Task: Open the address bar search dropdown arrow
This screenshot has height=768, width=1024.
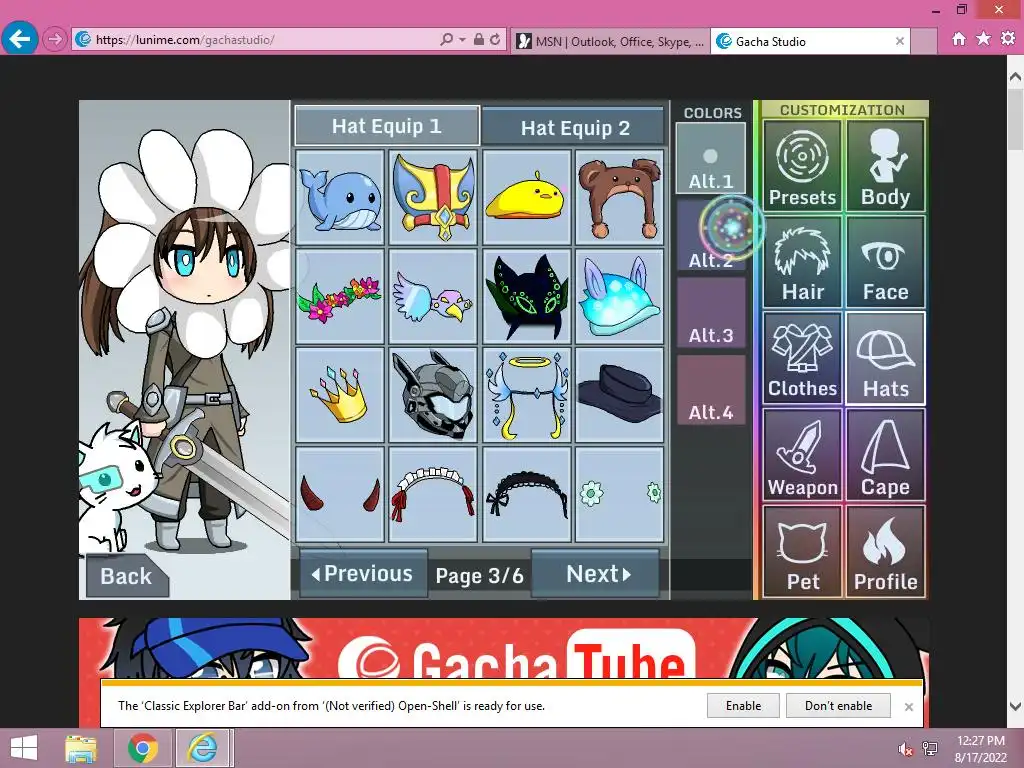Action: coord(462,40)
